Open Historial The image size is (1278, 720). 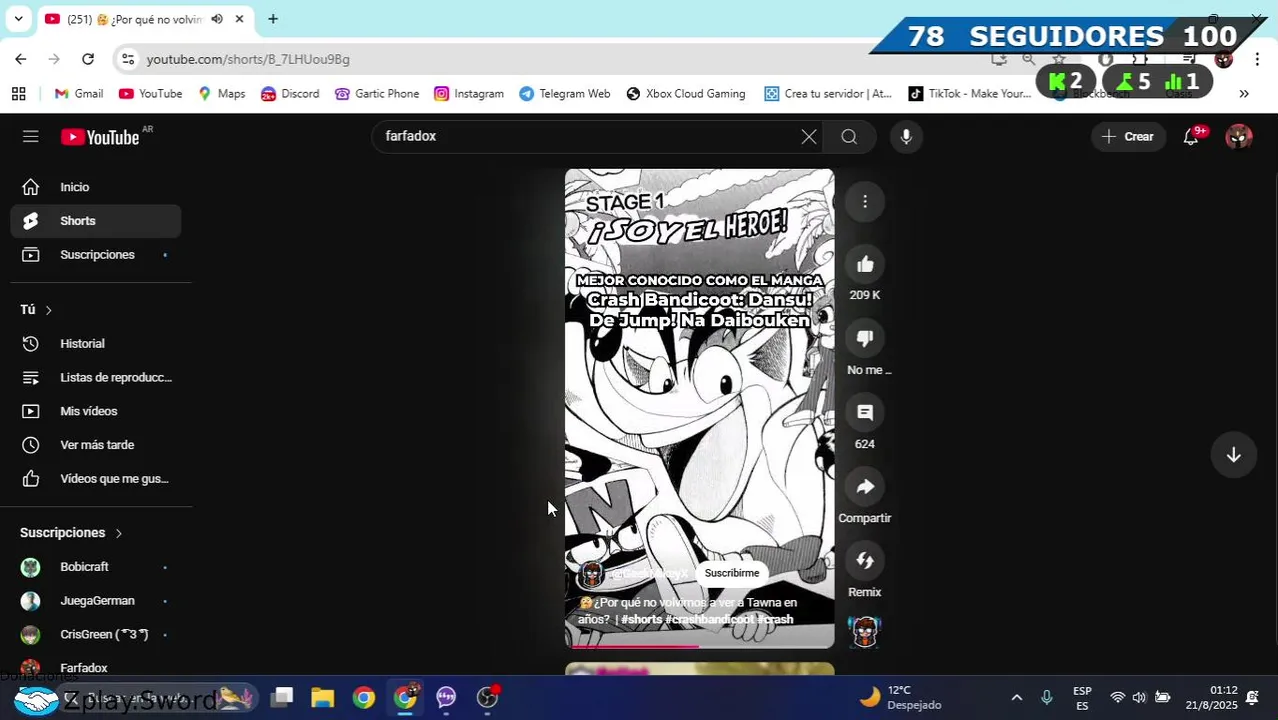click(x=96, y=344)
